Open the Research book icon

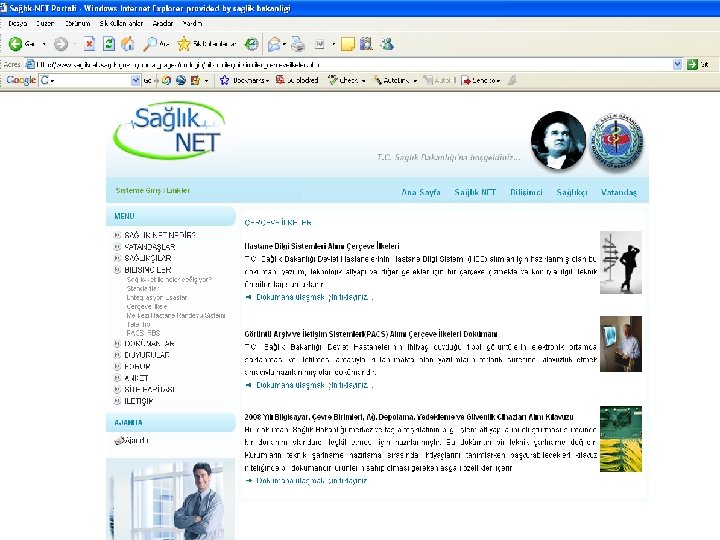click(366, 44)
